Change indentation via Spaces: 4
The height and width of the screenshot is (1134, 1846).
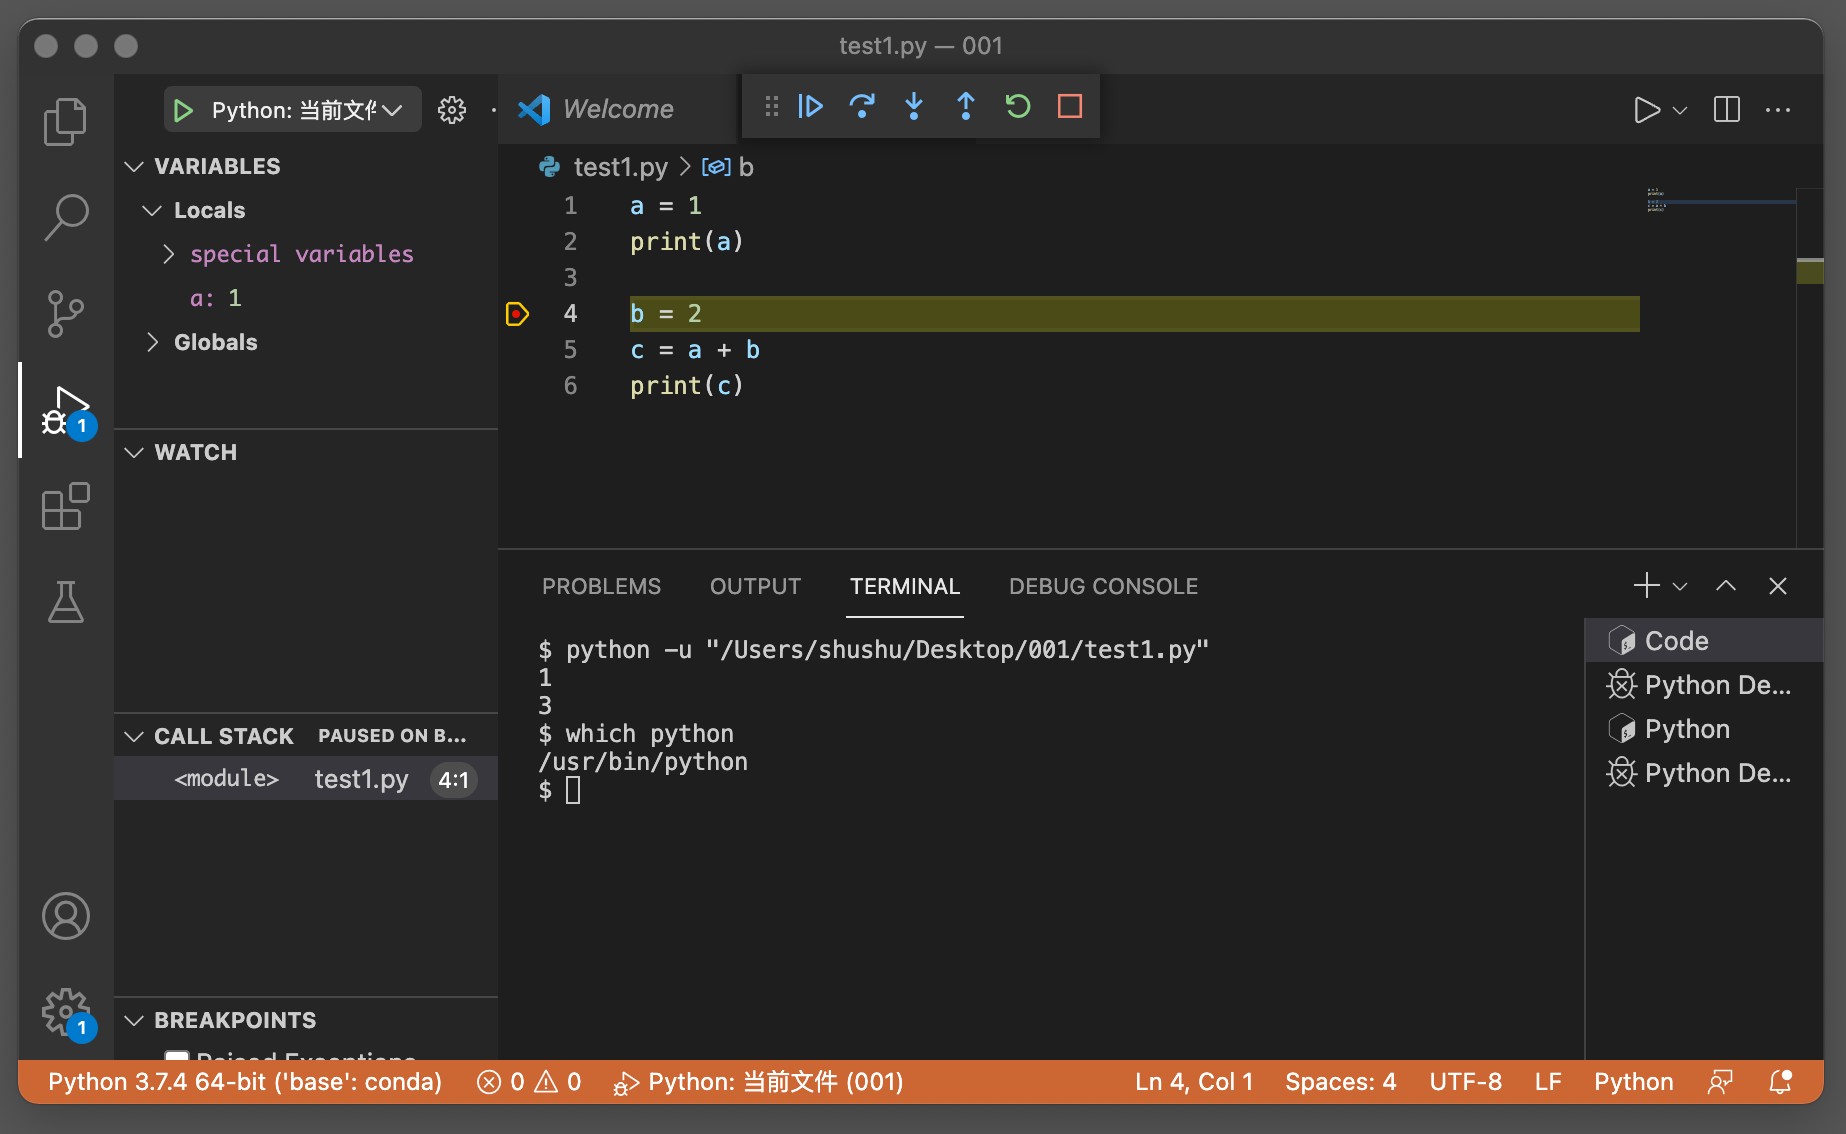coord(1340,1082)
